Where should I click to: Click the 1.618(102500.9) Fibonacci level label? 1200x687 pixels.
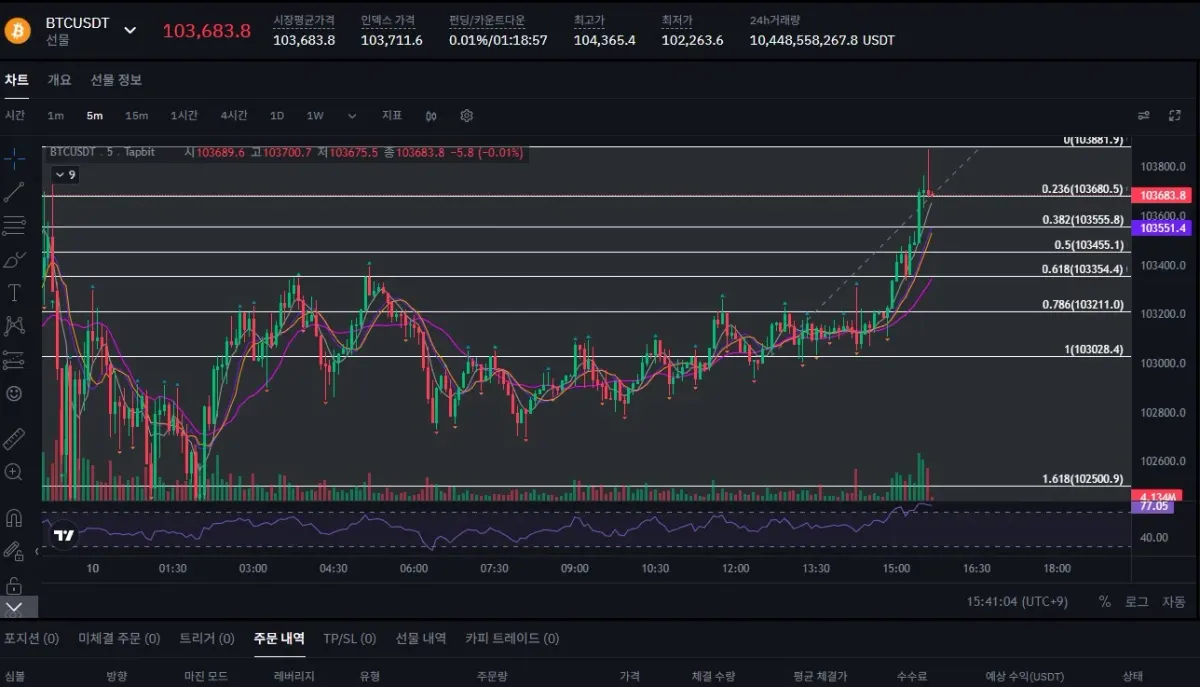click(x=1082, y=479)
